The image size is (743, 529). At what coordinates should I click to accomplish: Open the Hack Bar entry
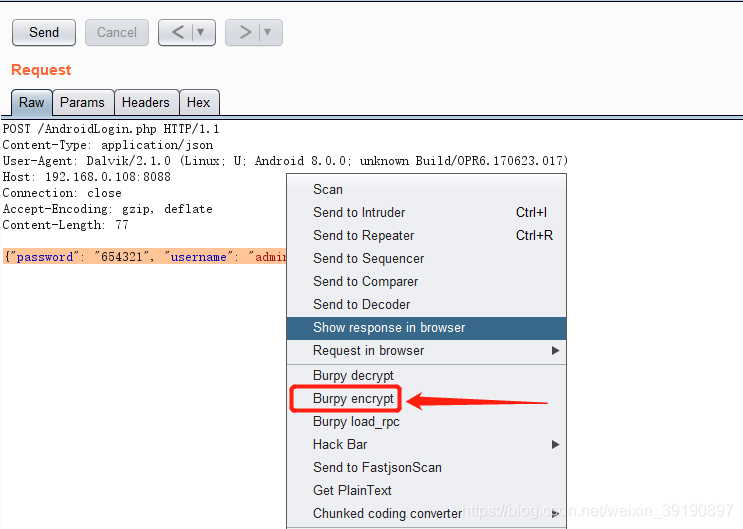[x=426, y=444]
